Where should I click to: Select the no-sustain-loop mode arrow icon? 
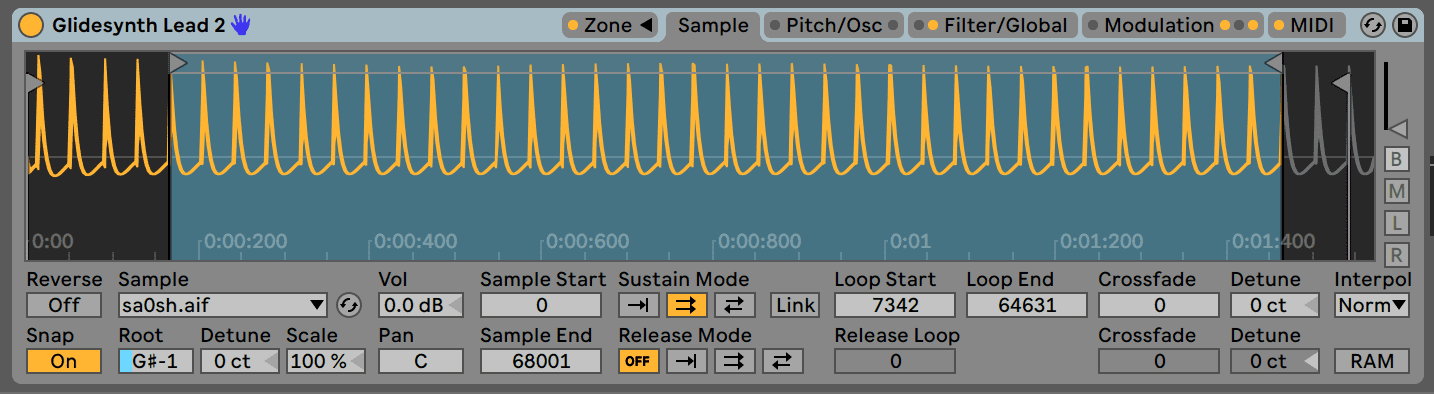(x=638, y=305)
